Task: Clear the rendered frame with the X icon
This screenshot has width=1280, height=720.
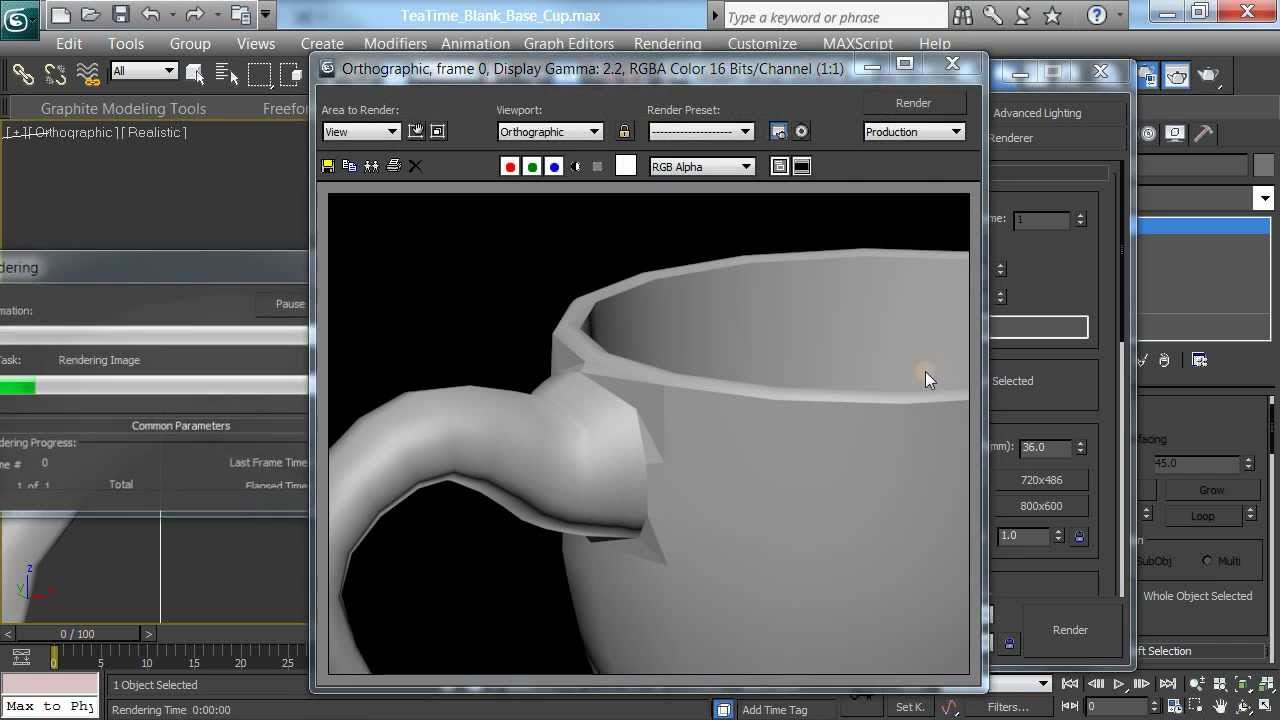Action: [x=415, y=166]
